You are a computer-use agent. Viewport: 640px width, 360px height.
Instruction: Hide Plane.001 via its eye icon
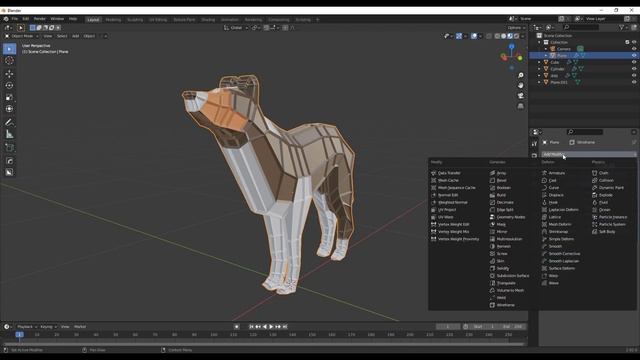pos(634,82)
